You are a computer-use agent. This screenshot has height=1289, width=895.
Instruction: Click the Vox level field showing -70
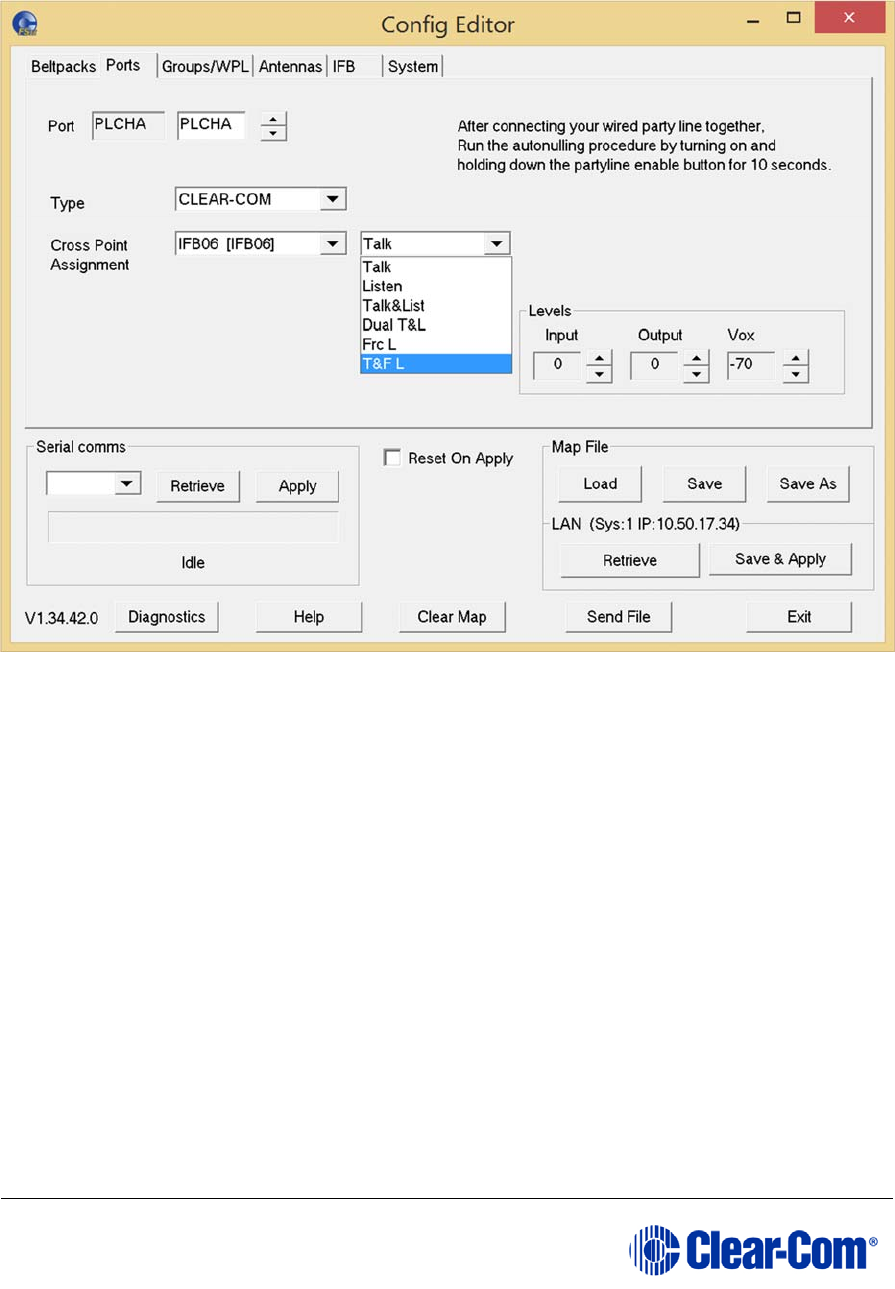click(753, 366)
